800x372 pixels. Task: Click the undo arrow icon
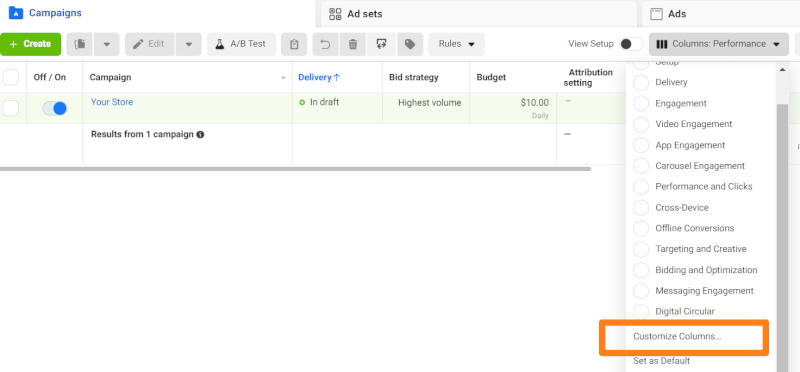(325, 44)
